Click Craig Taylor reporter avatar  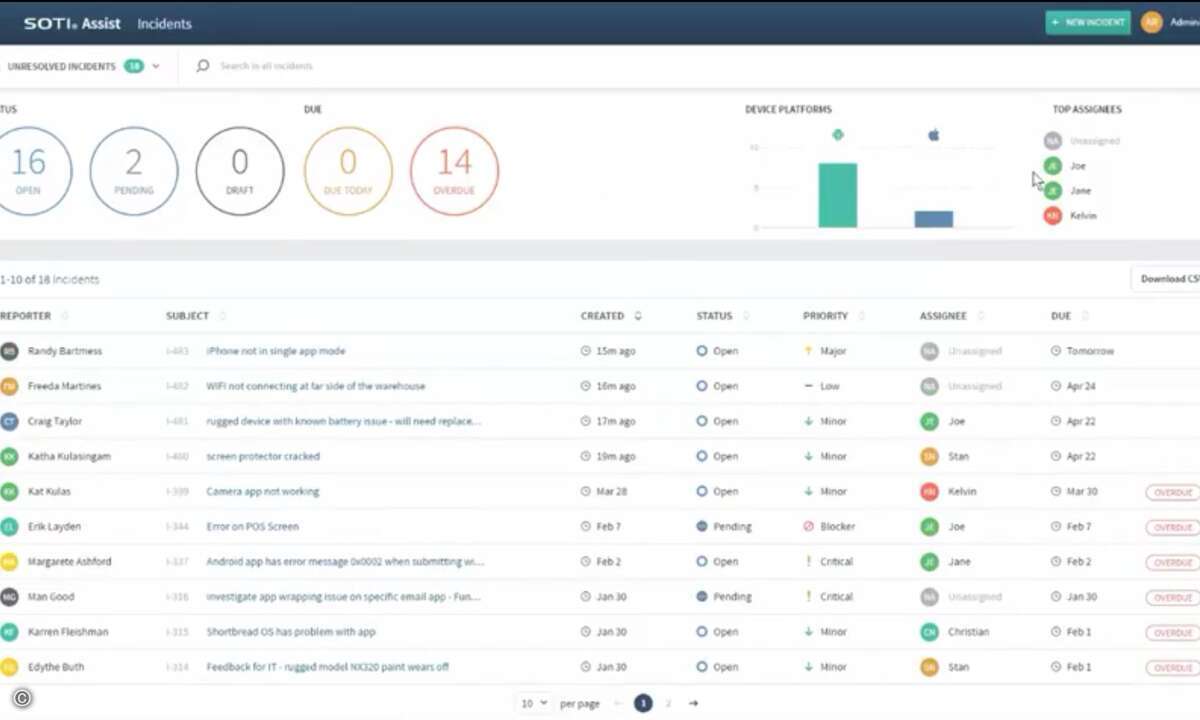9,421
